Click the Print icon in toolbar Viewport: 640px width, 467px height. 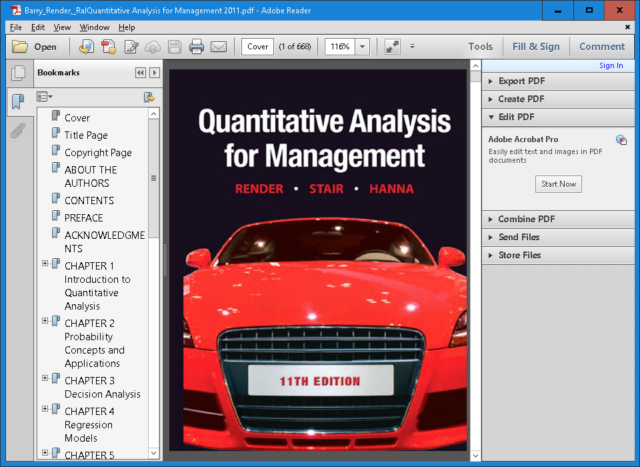point(196,47)
